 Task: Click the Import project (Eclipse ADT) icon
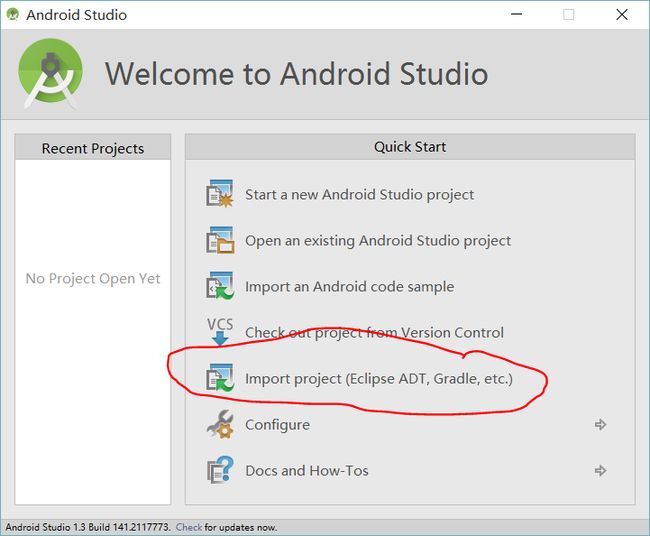220,378
